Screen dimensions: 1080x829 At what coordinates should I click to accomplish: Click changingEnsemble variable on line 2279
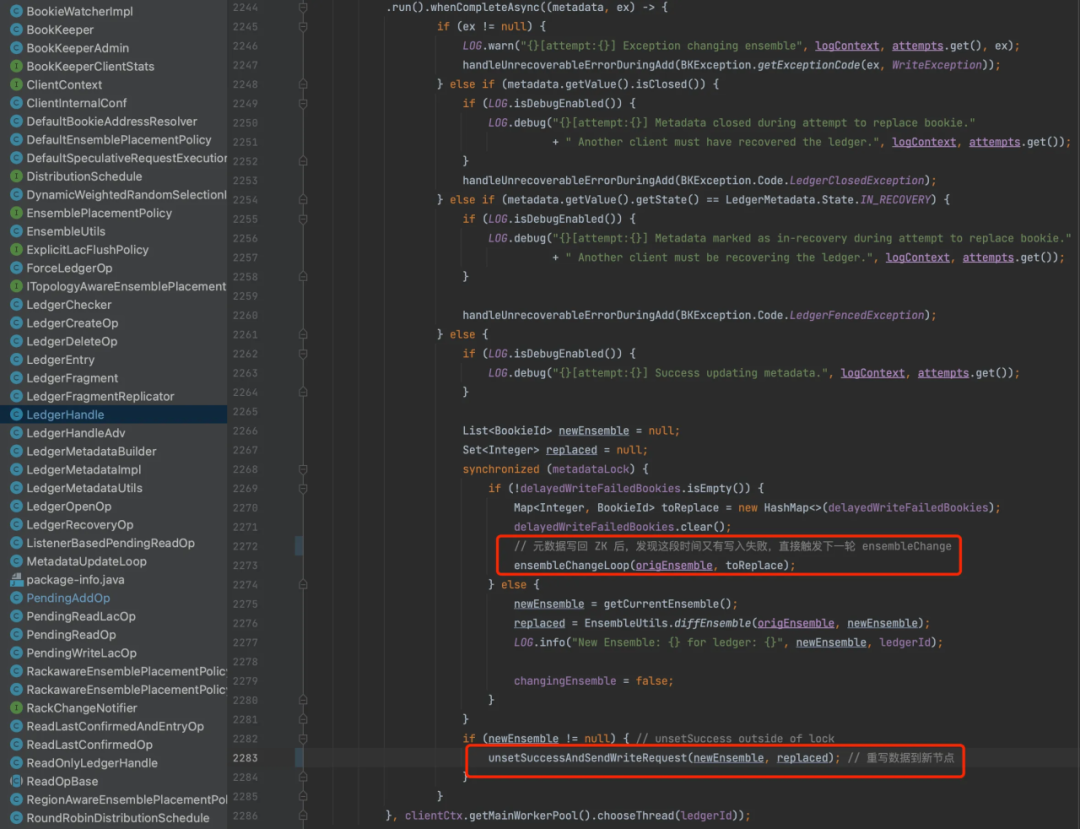565,681
